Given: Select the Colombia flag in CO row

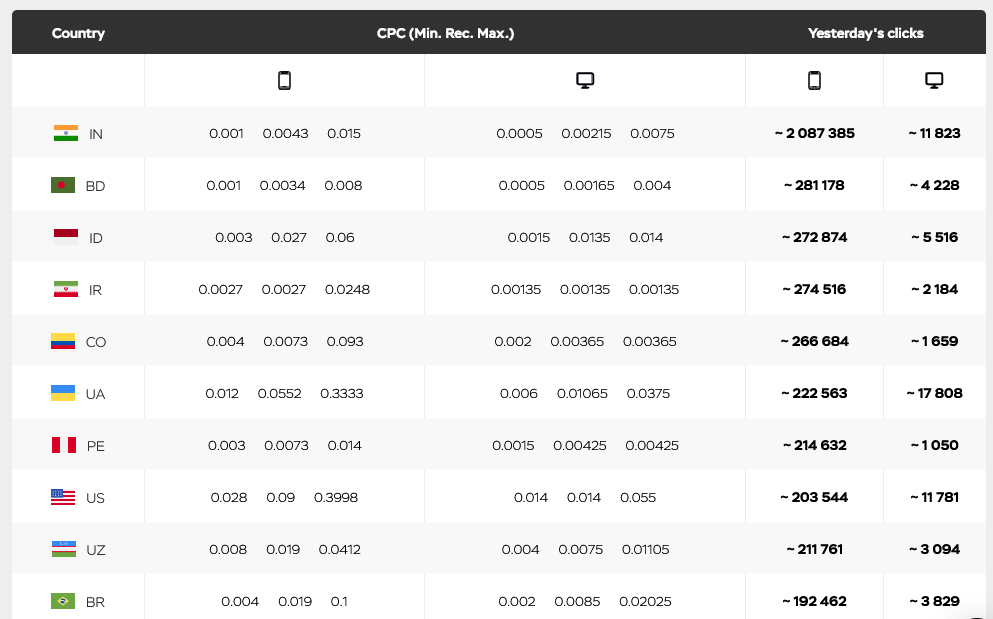Looking at the screenshot, I should pos(63,341).
